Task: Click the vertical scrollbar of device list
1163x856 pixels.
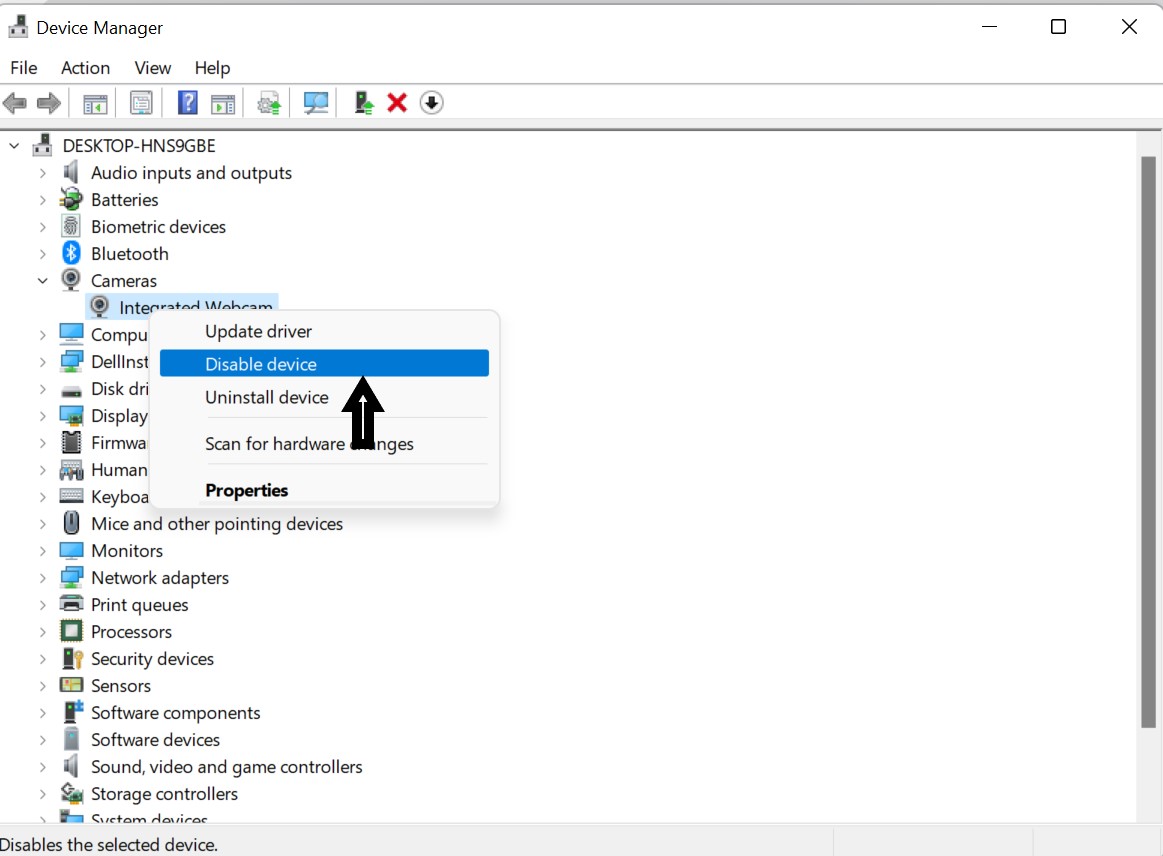Action: 1148,440
